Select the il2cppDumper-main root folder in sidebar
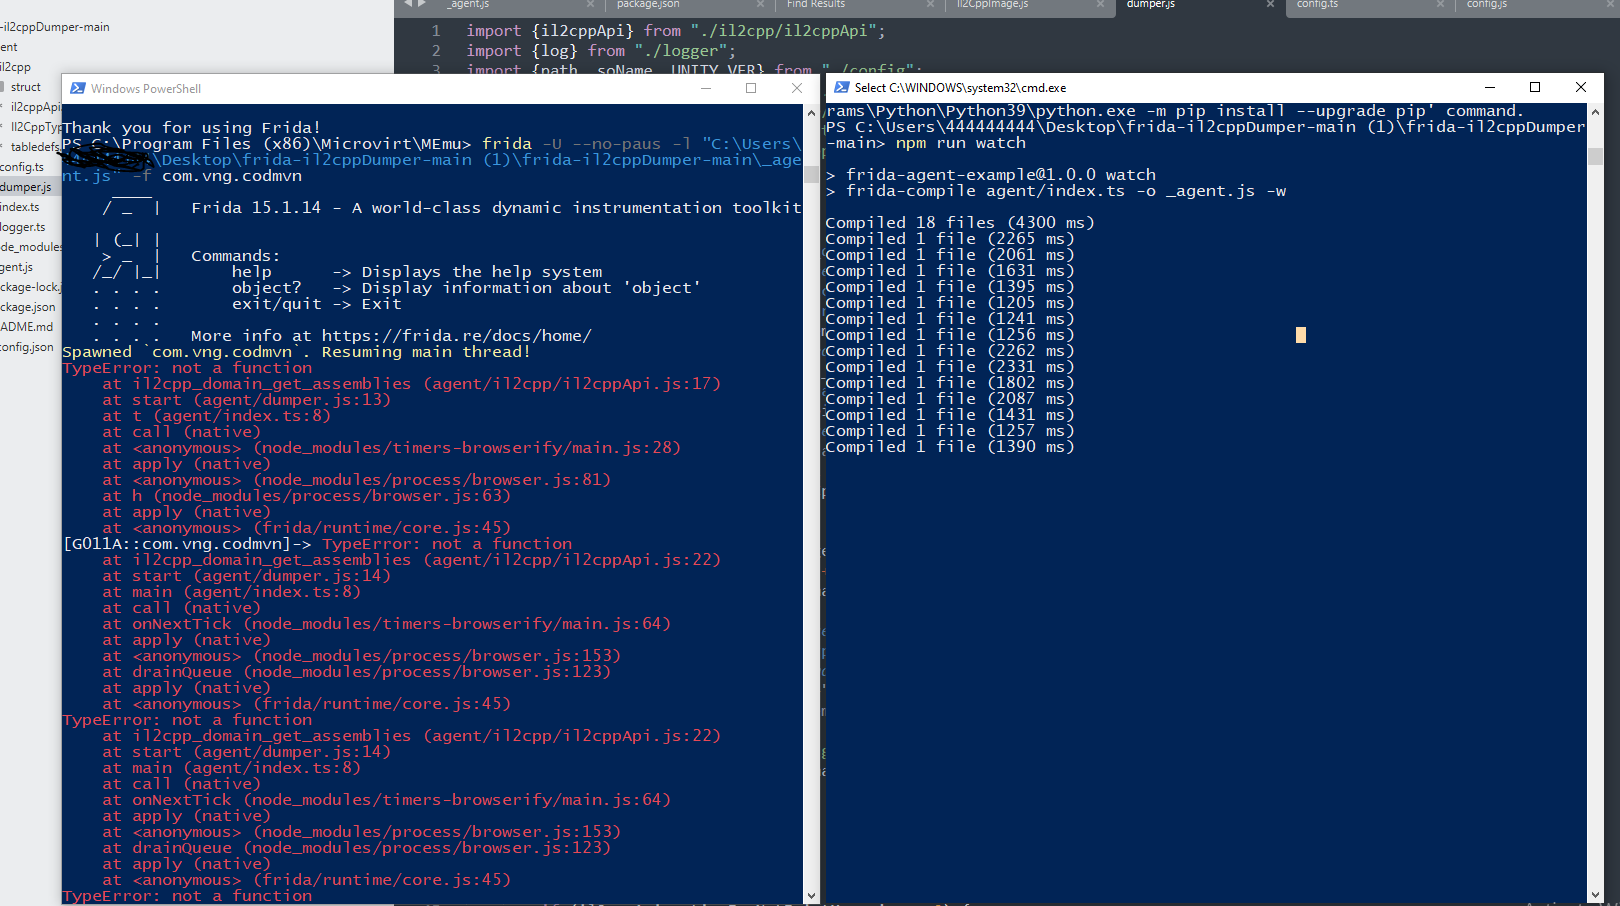 [55, 27]
